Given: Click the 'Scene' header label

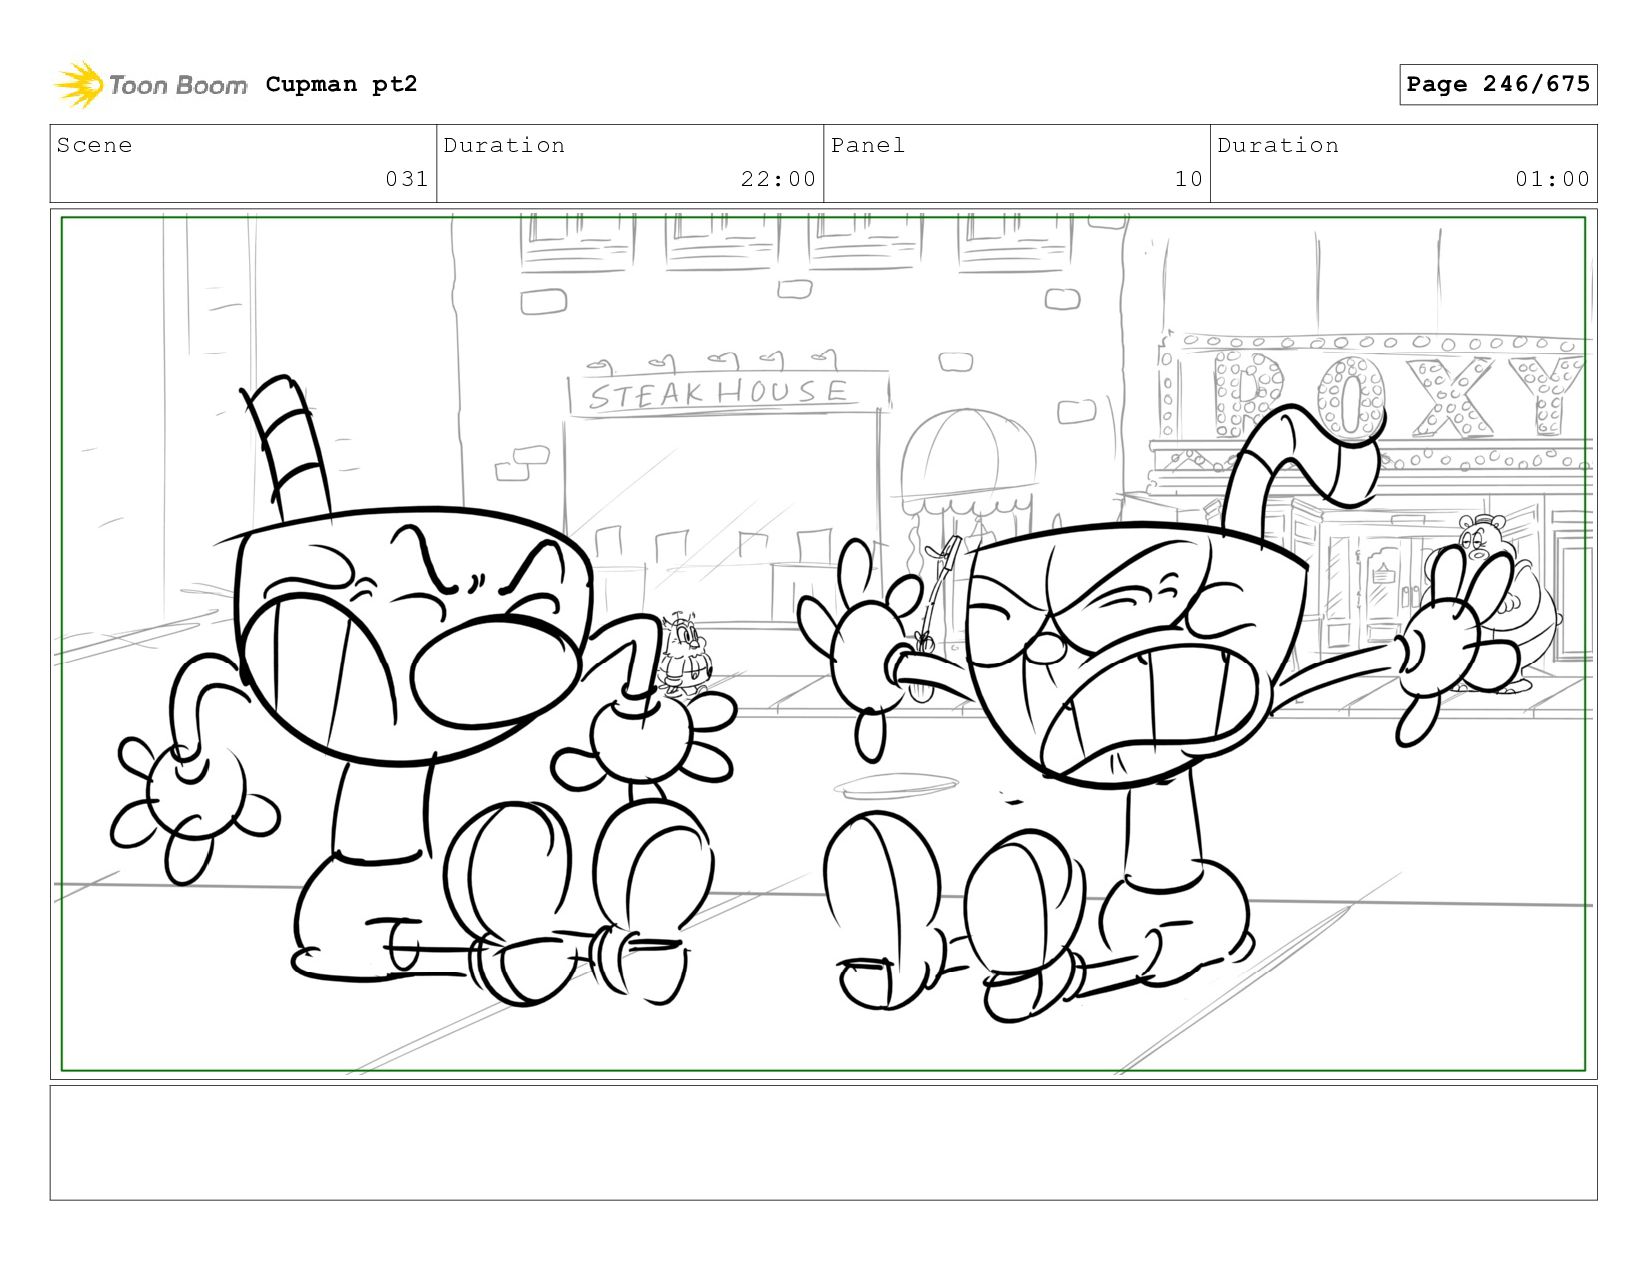Looking at the screenshot, I should pos(94,145).
